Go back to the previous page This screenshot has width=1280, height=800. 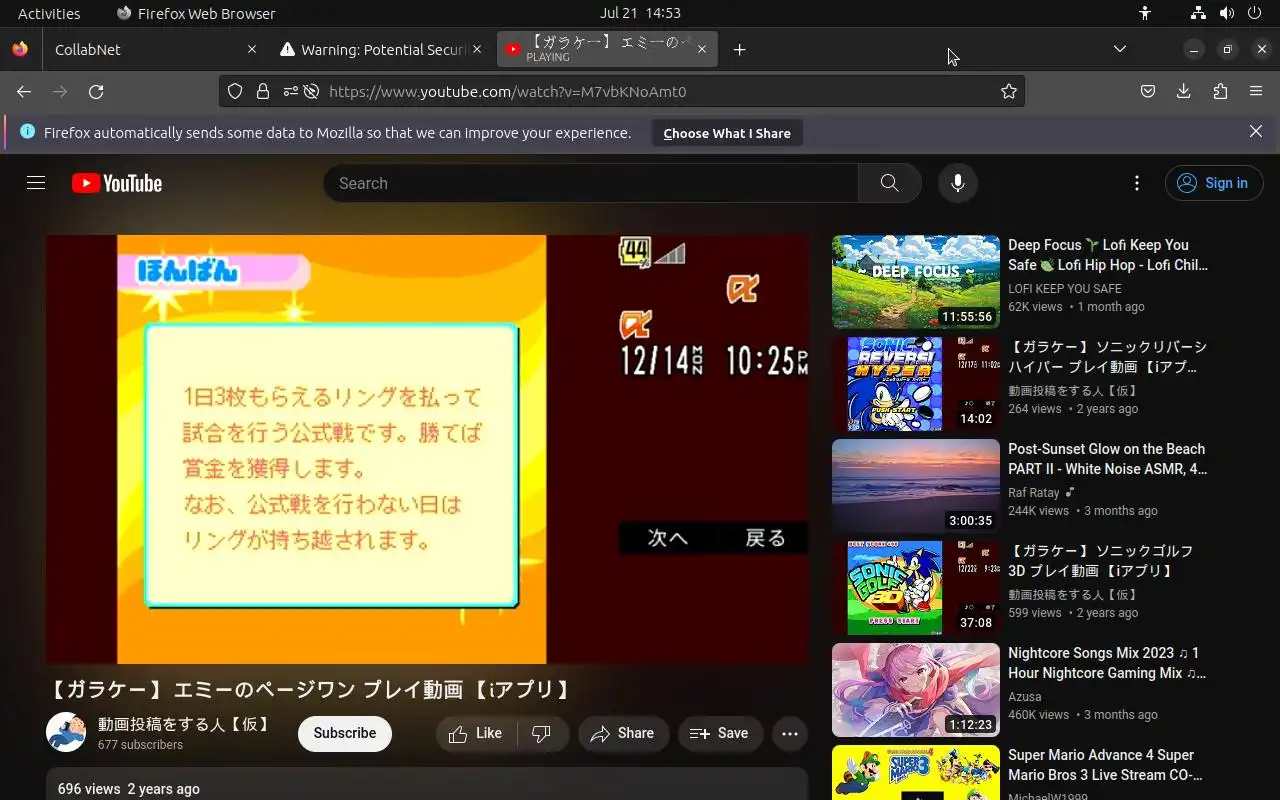[x=24, y=91]
